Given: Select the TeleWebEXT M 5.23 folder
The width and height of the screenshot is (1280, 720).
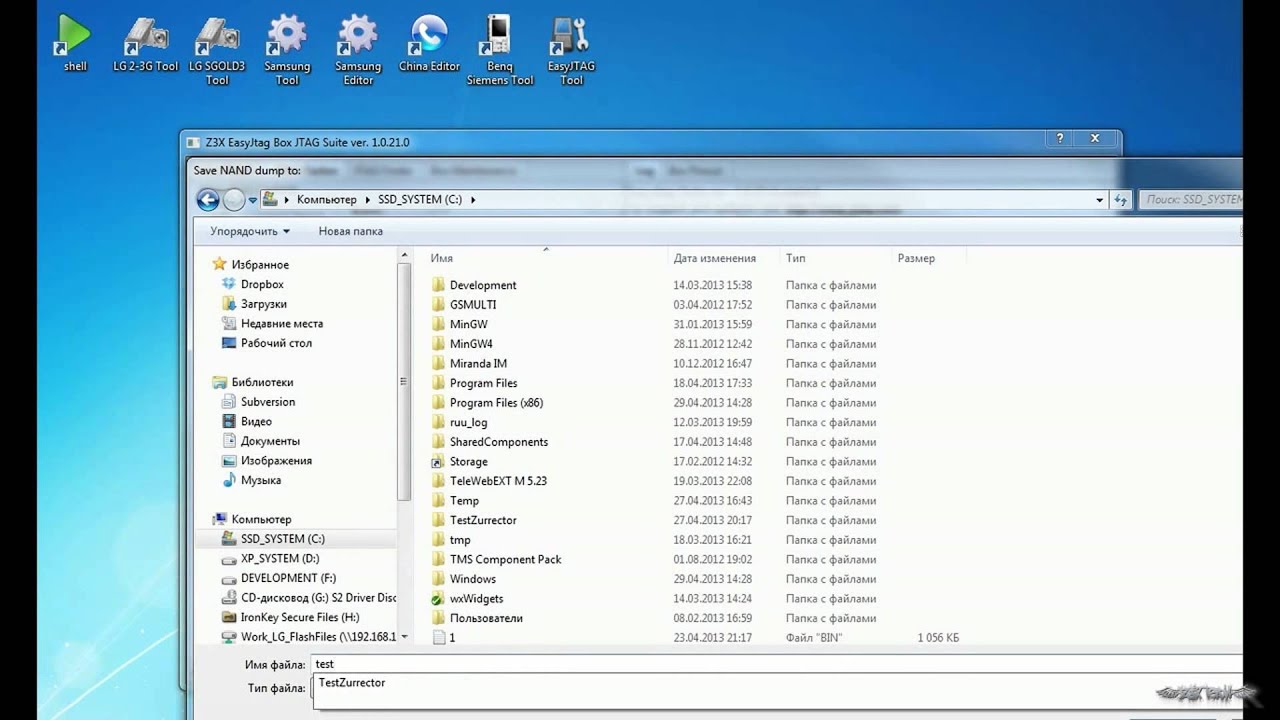Looking at the screenshot, I should pyautogui.click(x=498, y=481).
